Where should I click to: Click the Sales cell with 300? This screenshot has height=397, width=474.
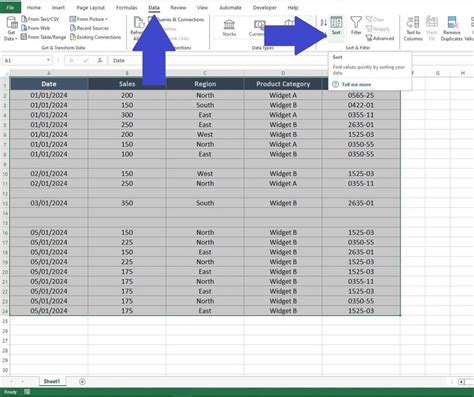pyautogui.click(x=127, y=115)
